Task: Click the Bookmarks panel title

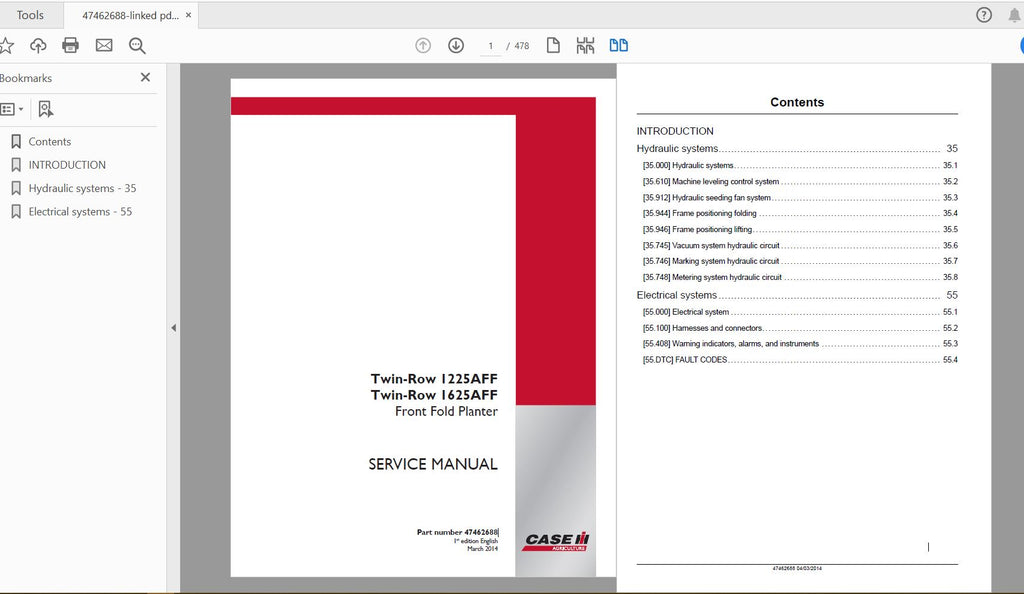Action: (x=25, y=78)
